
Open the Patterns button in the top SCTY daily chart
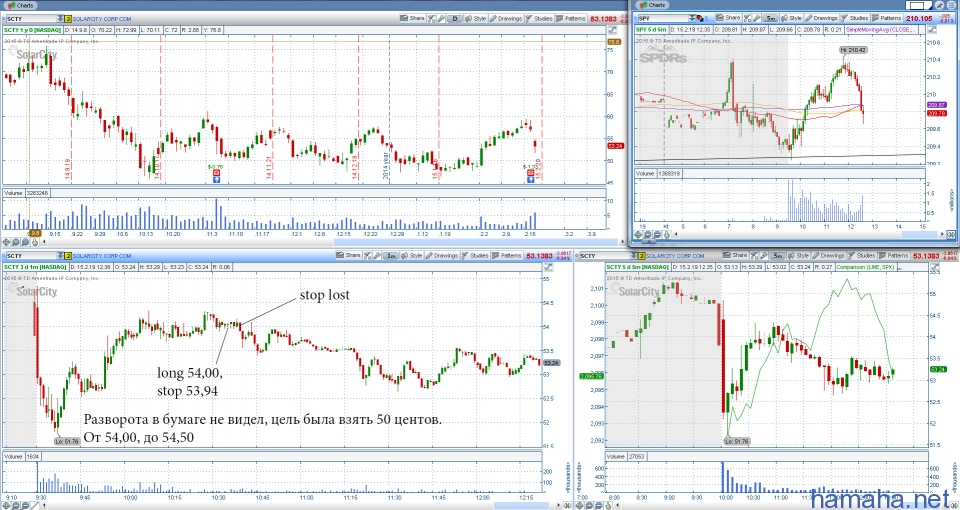pos(569,18)
